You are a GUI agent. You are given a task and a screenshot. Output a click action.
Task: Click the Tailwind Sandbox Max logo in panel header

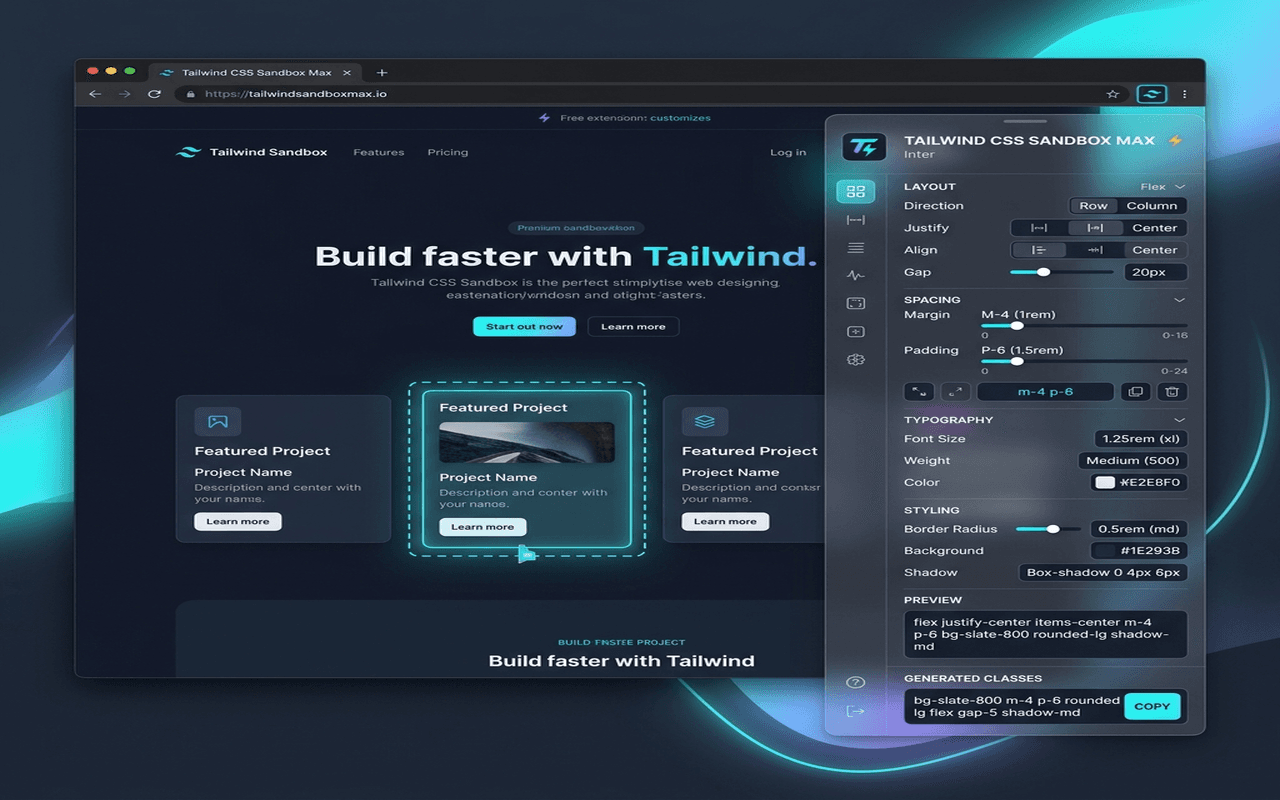(x=864, y=147)
